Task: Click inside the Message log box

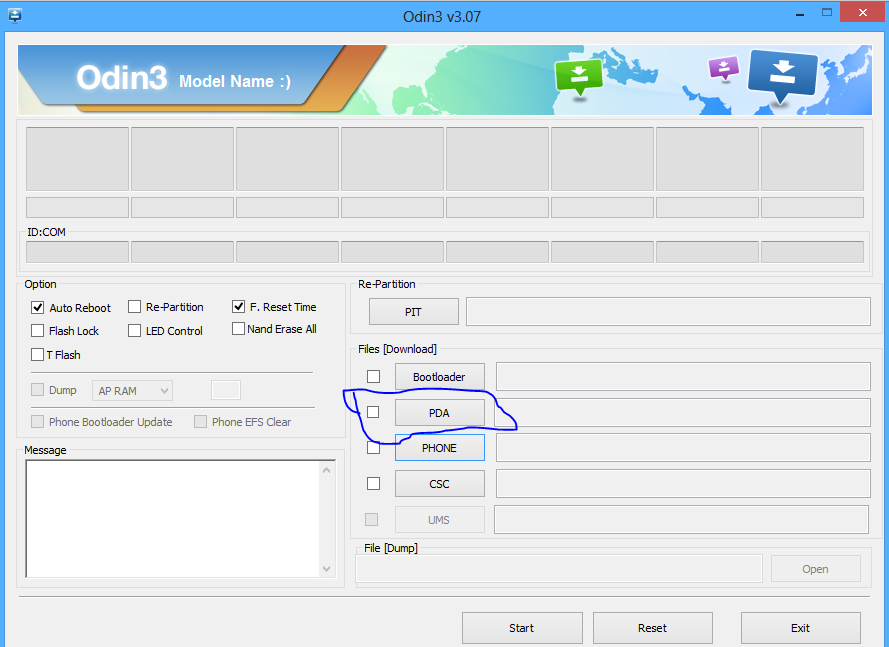Action: [x=173, y=519]
